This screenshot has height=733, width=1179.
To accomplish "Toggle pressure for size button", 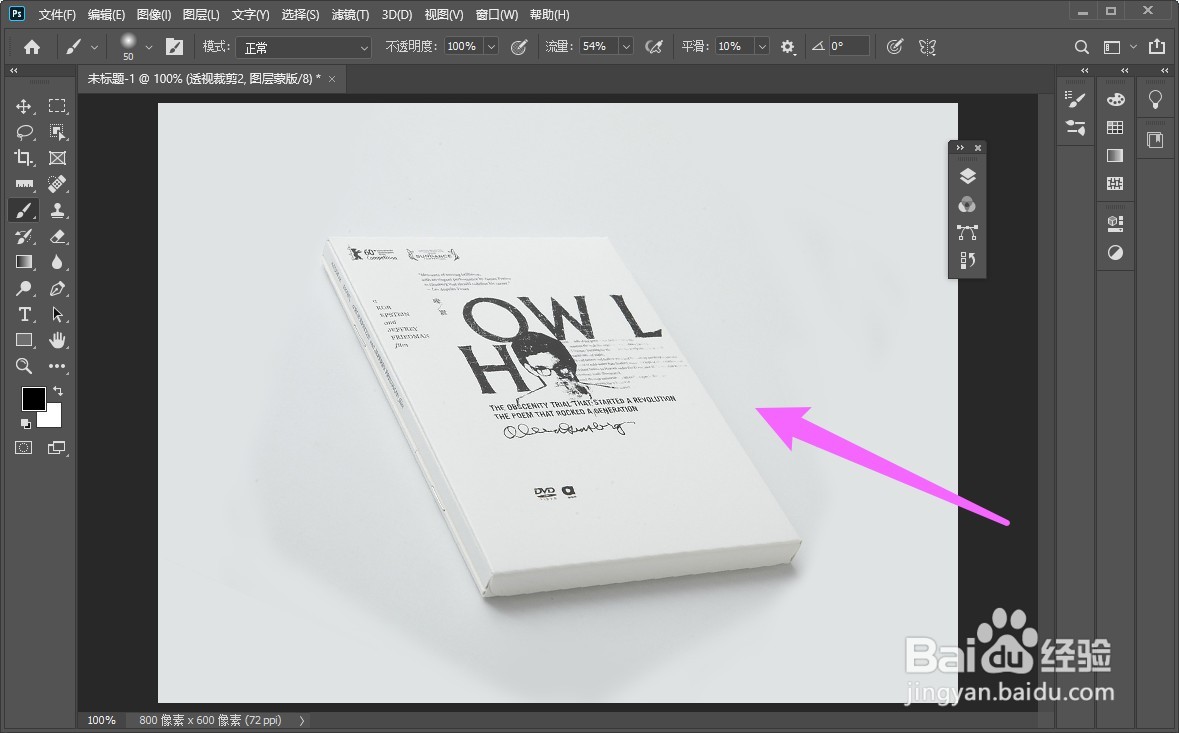I will point(894,47).
